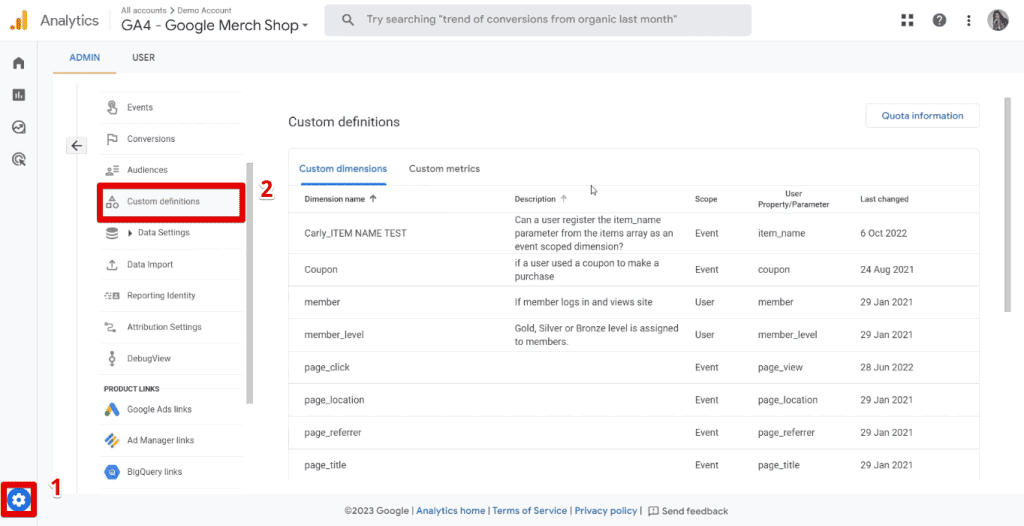Image resolution: width=1024 pixels, height=526 pixels.
Task: Open the three-dot more options menu
Action: click(969, 20)
